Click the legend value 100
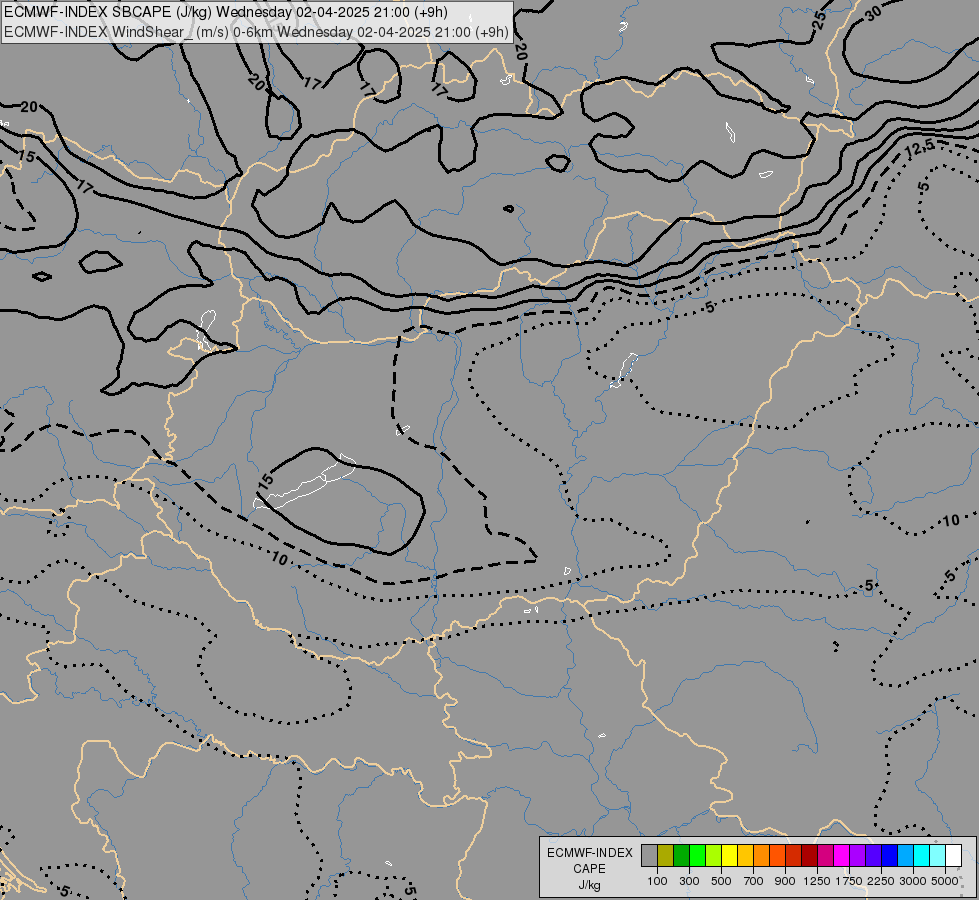The width and height of the screenshot is (979, 900). pyautogui.click(x=657, y=881)
